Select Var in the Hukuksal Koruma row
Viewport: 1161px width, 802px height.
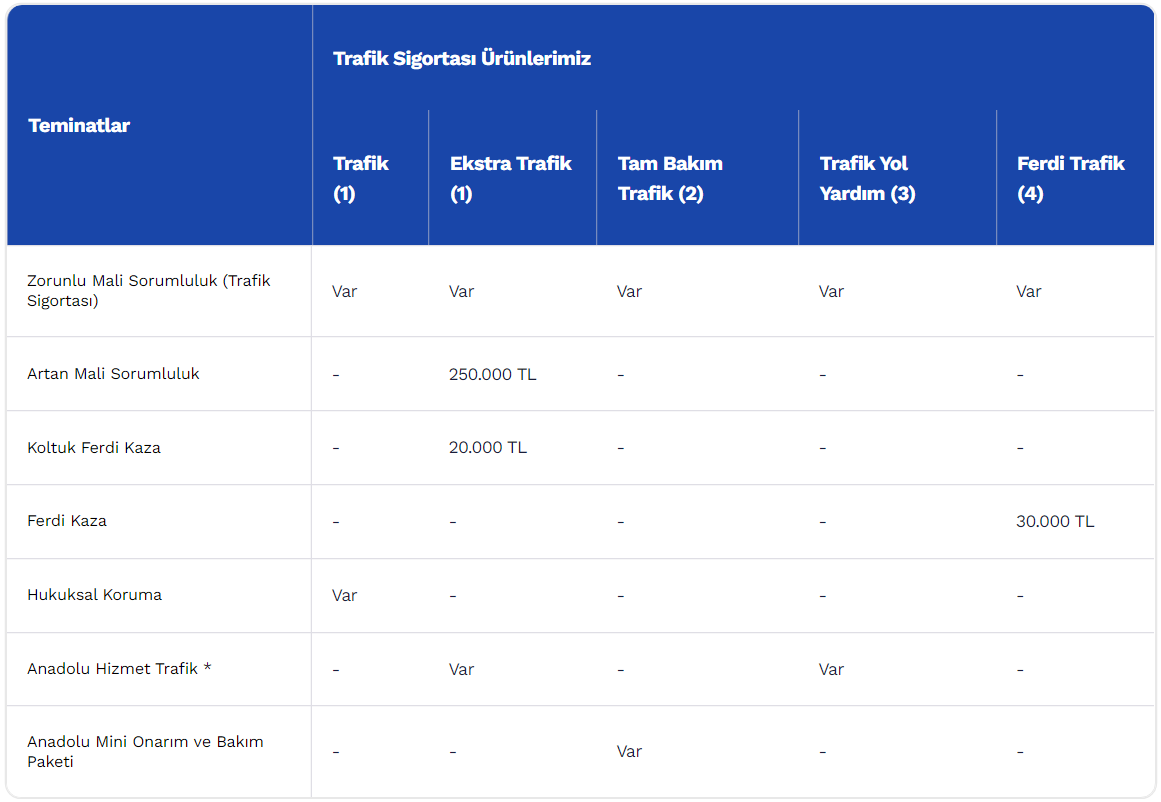click(x=344, y=595)
